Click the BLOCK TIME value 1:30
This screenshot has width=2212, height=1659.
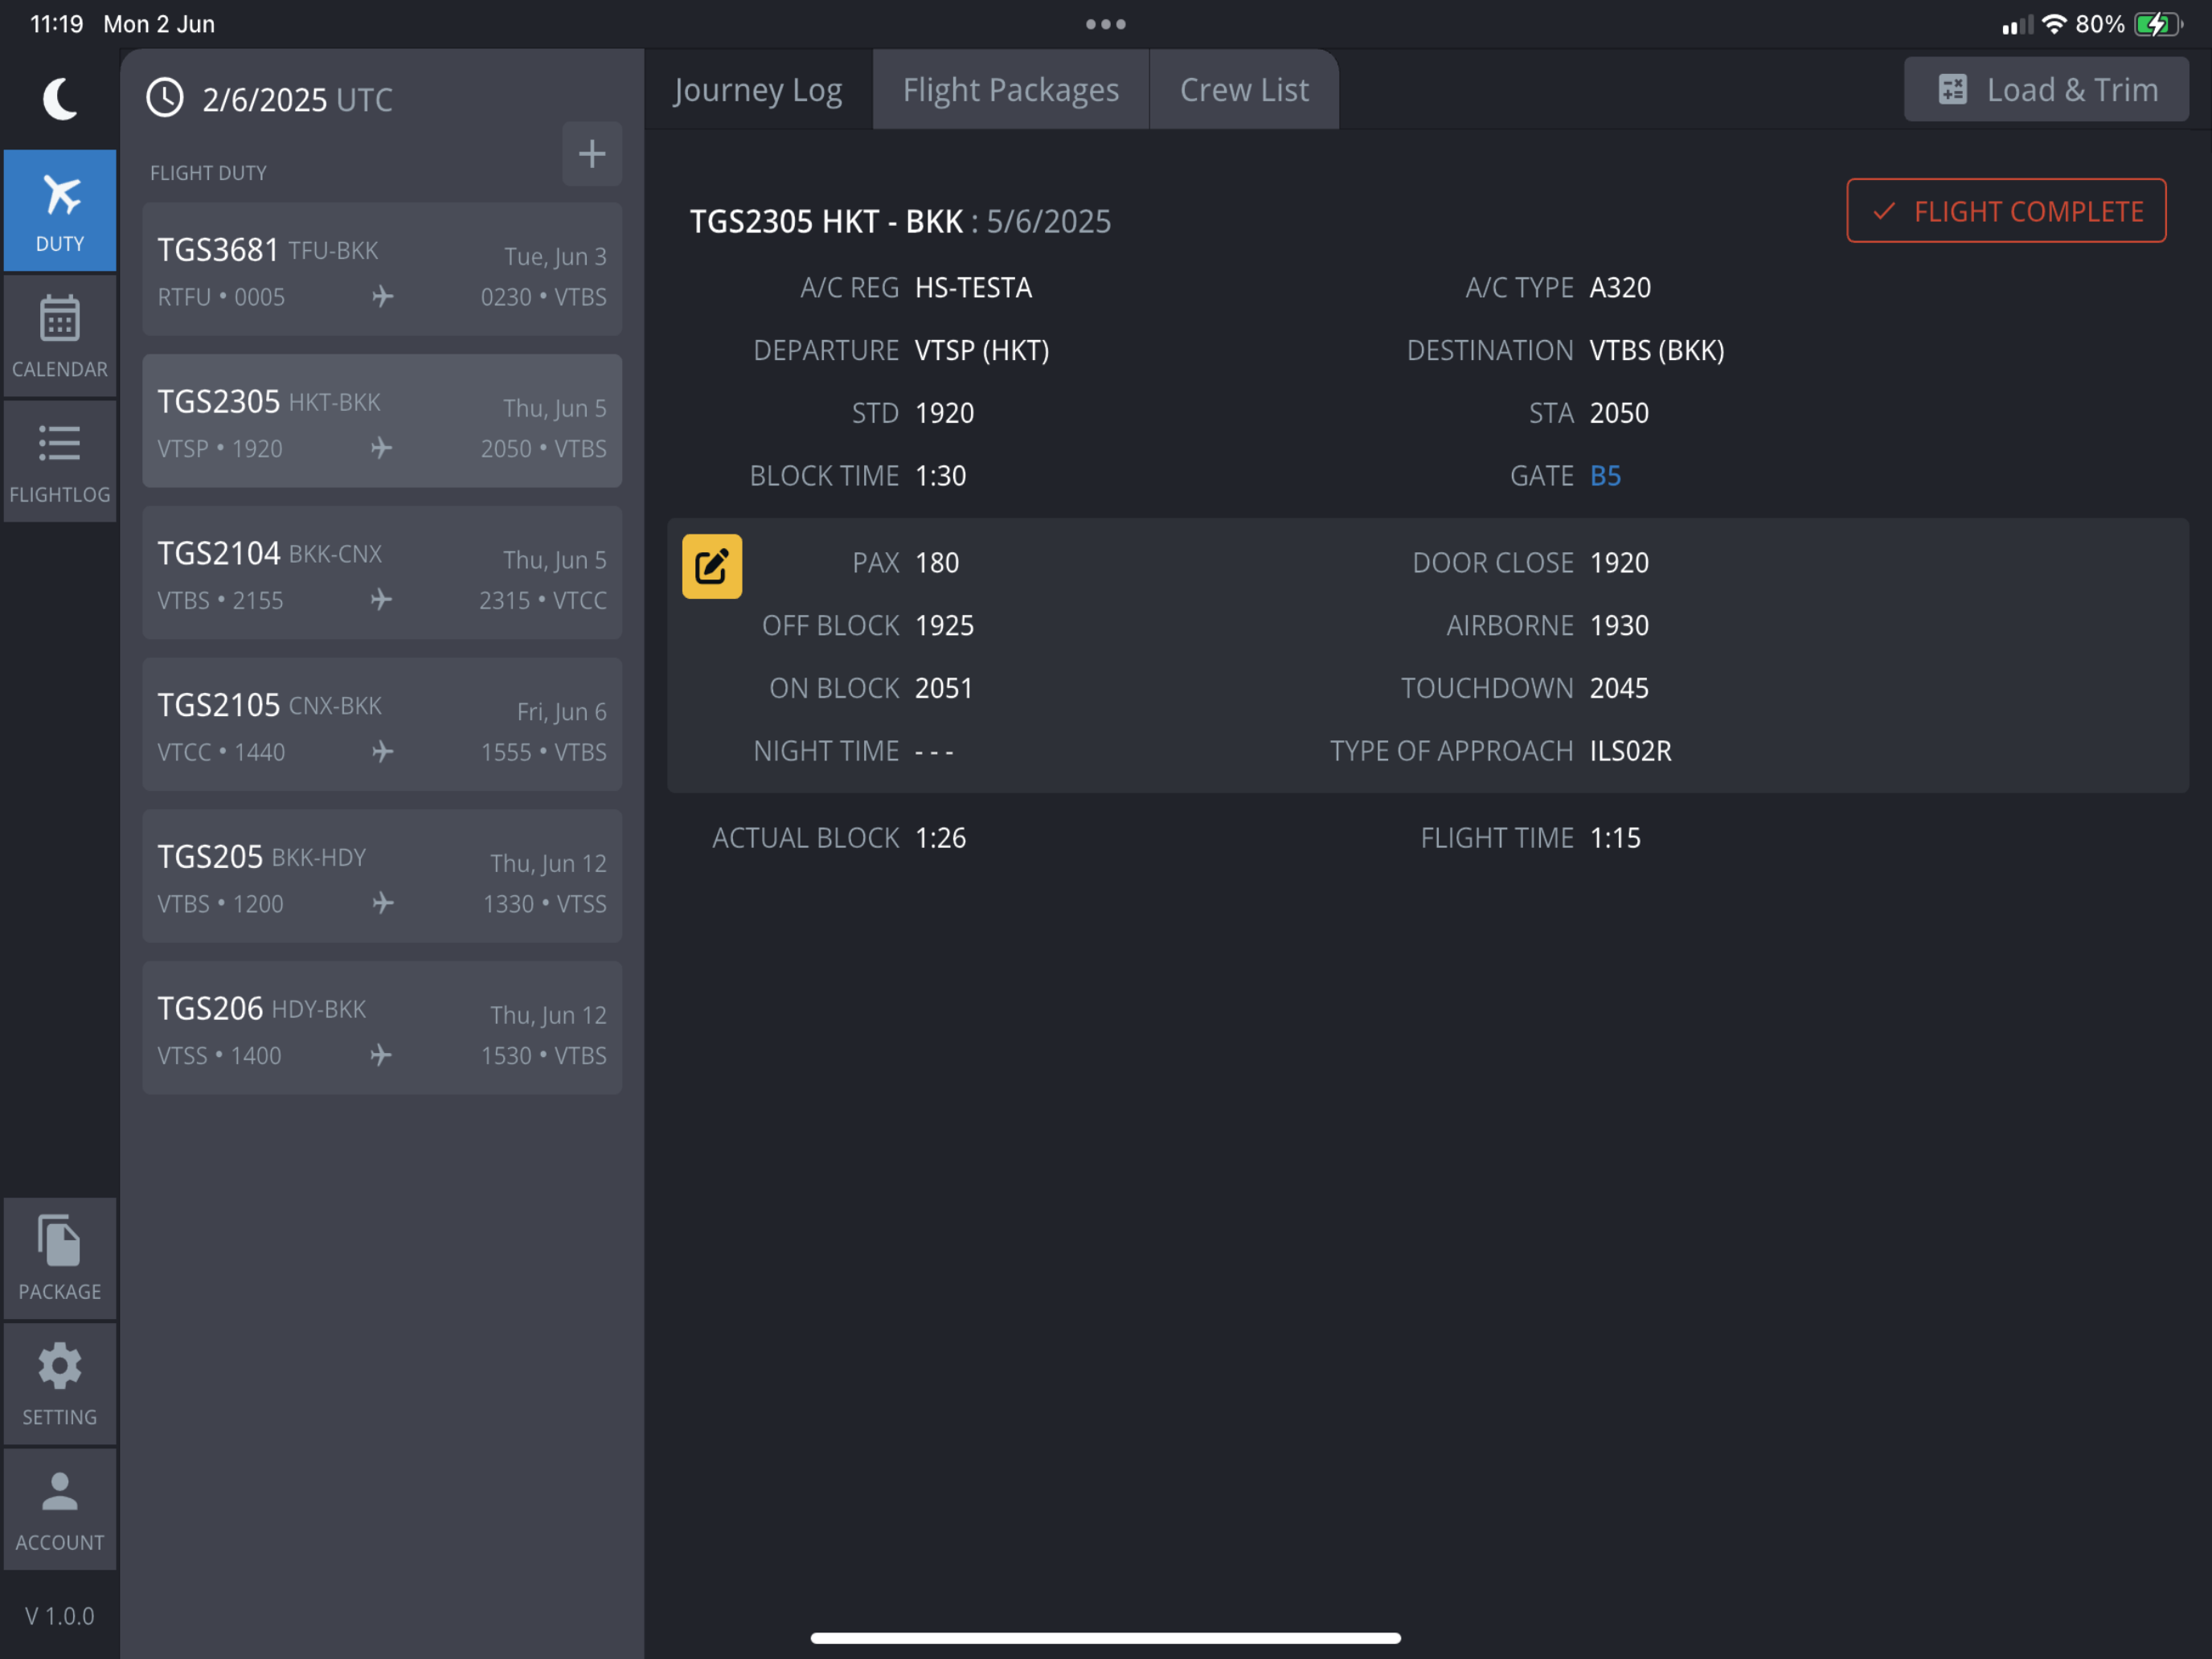[941, 476]
